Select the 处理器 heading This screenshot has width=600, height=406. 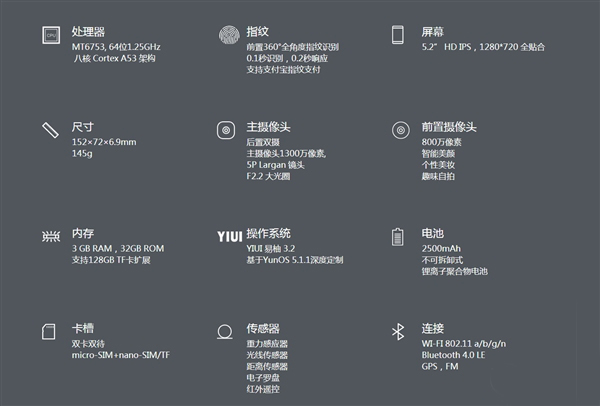coord(88,32)
